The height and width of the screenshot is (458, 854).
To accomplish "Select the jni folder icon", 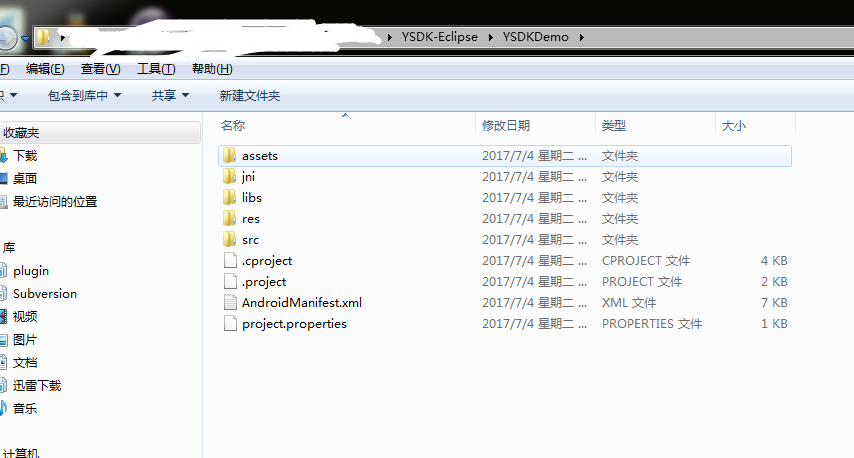I will coord(229,176).
